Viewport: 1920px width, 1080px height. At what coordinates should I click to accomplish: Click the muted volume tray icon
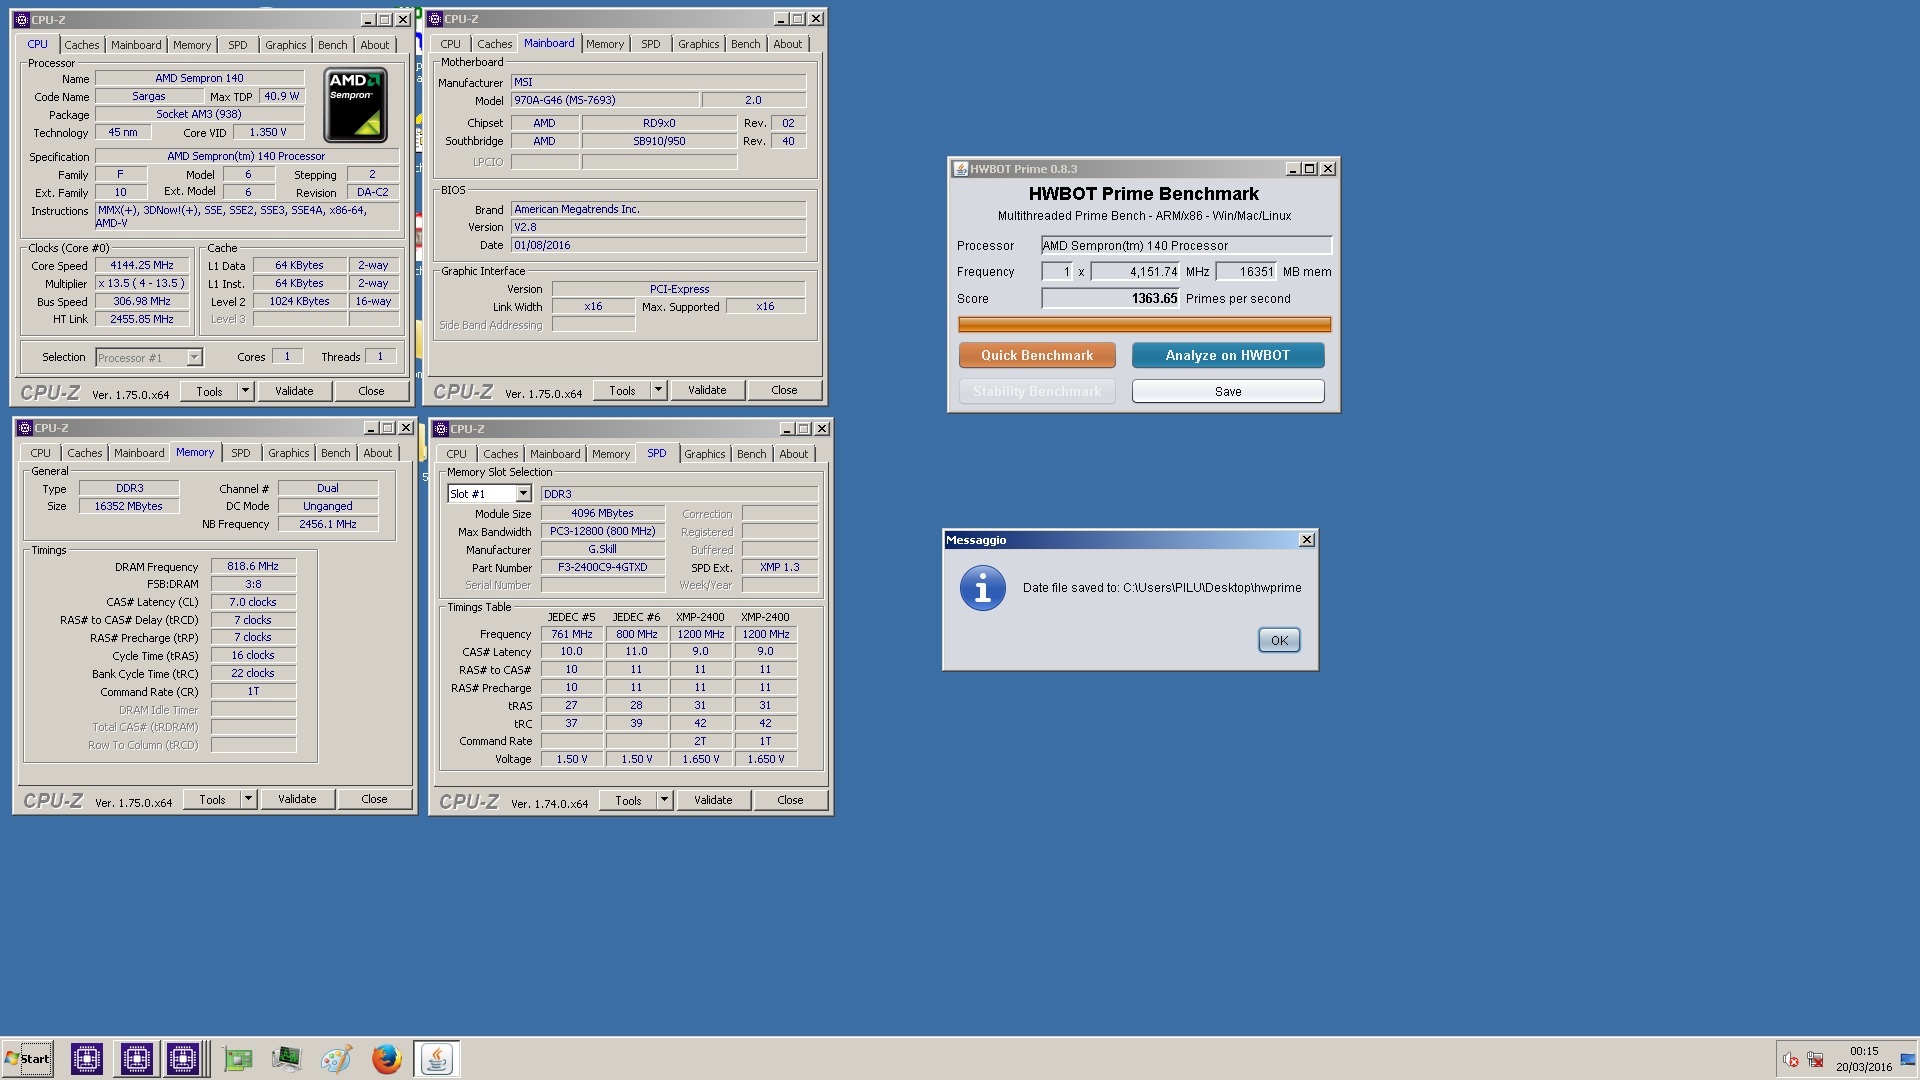(1790, 1059)
